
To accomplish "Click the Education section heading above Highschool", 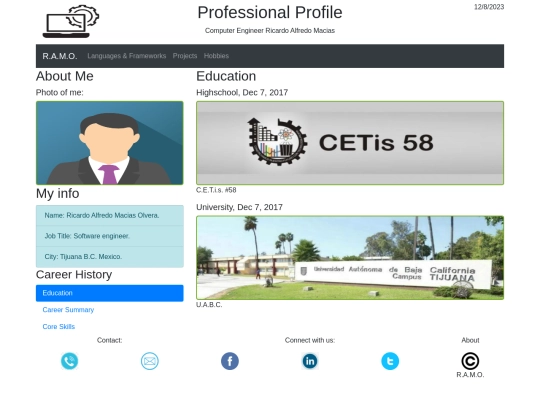I will (226, 76).
